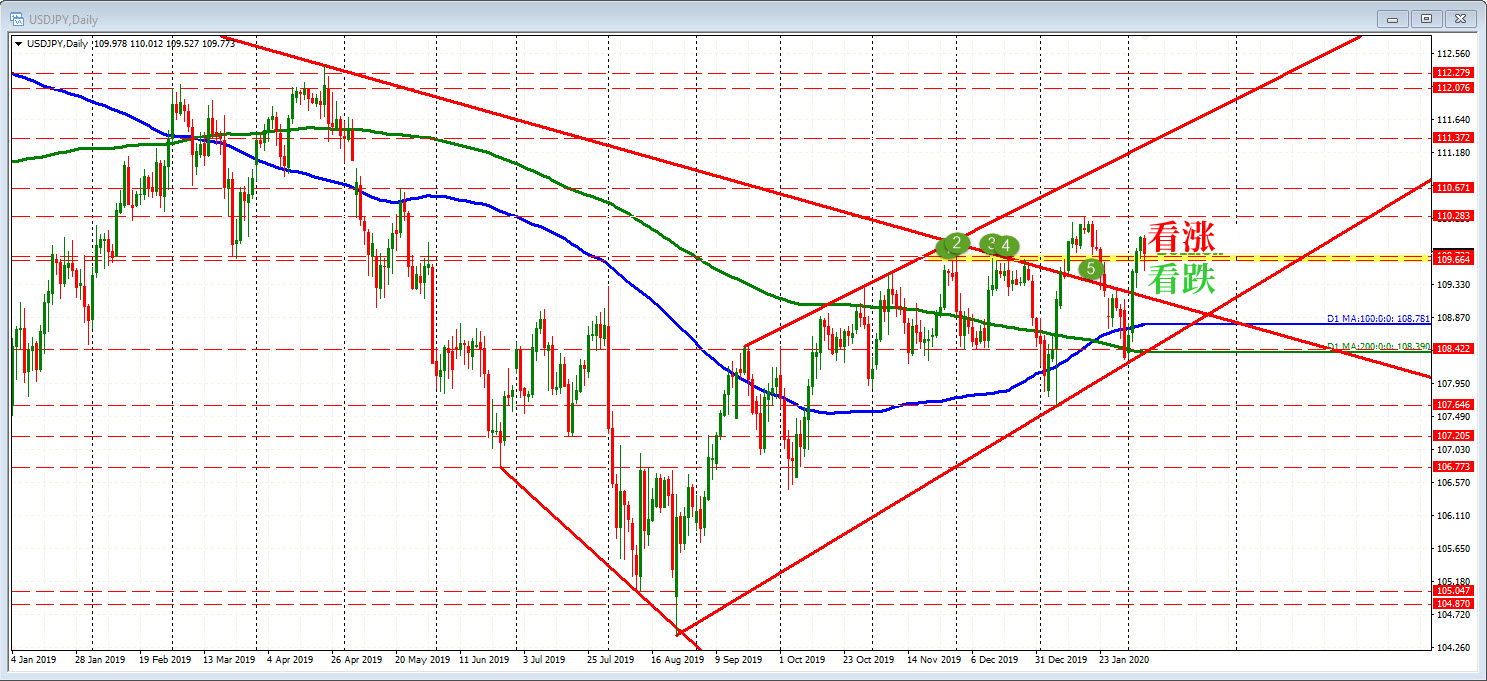1487x681 pixels.
Task: Select the 9 Sep 2019 time axis label
Action: 740,660
